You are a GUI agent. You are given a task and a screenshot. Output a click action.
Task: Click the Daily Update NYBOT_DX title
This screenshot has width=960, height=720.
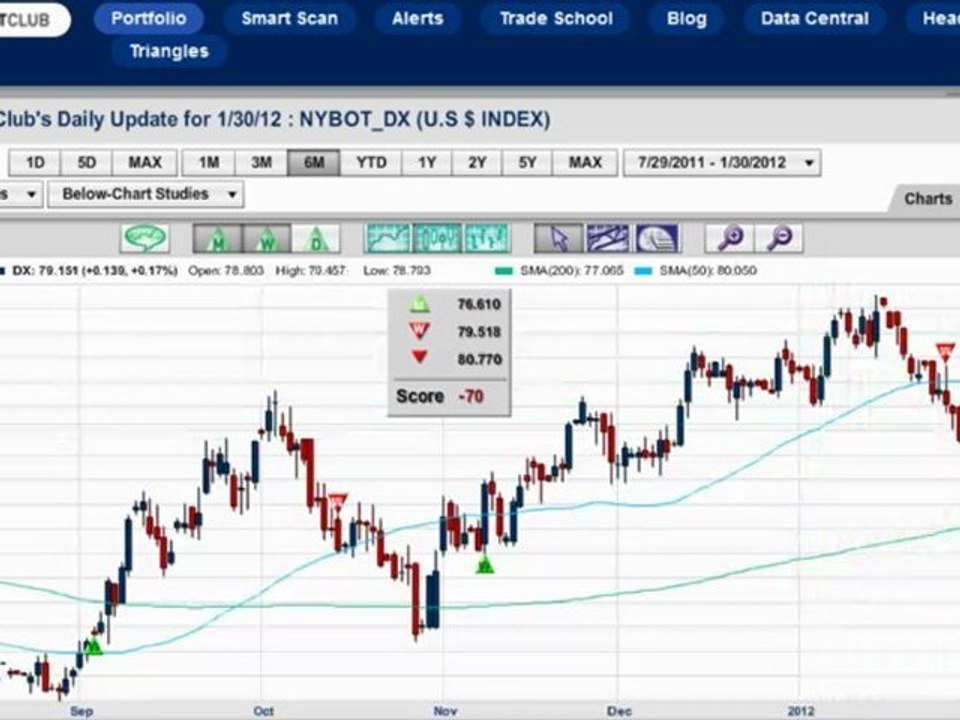(274, 119)
